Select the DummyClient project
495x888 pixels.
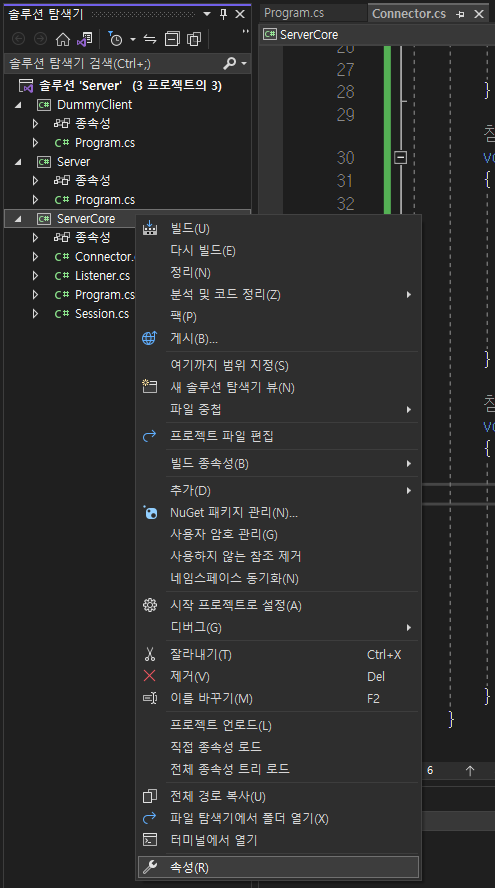(94, 105)
